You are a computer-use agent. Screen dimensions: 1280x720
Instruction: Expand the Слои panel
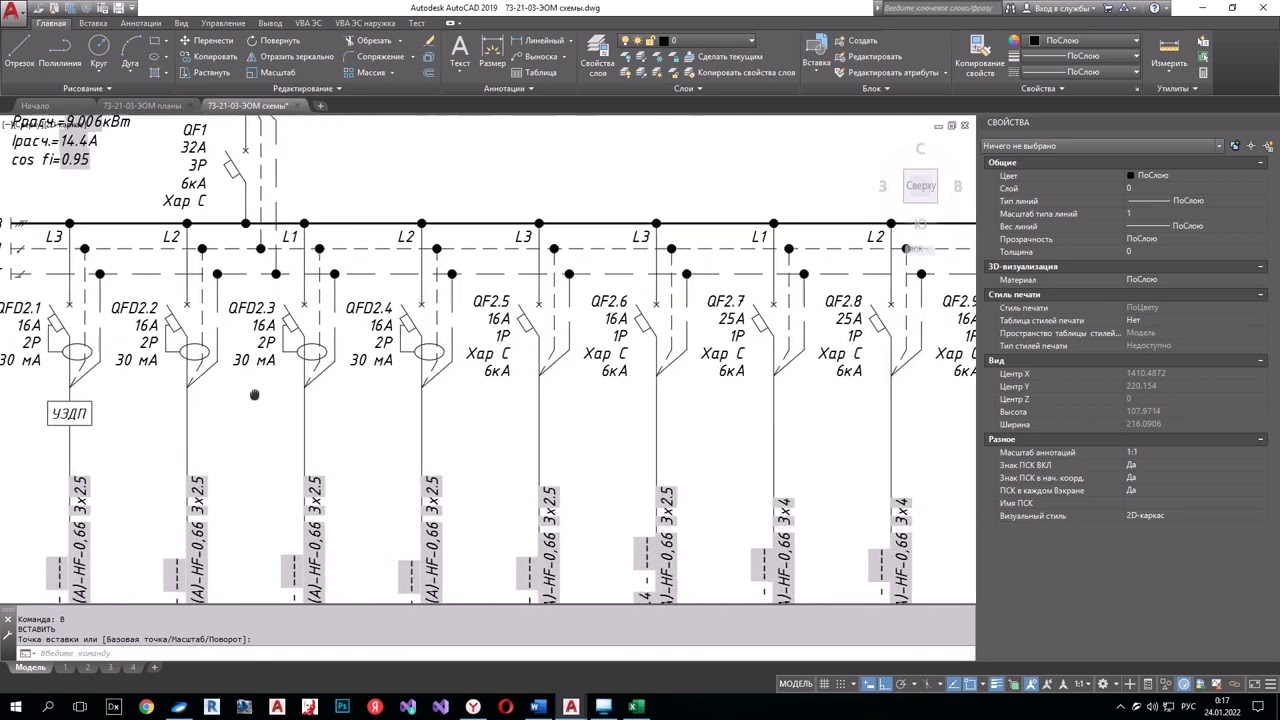687,88
